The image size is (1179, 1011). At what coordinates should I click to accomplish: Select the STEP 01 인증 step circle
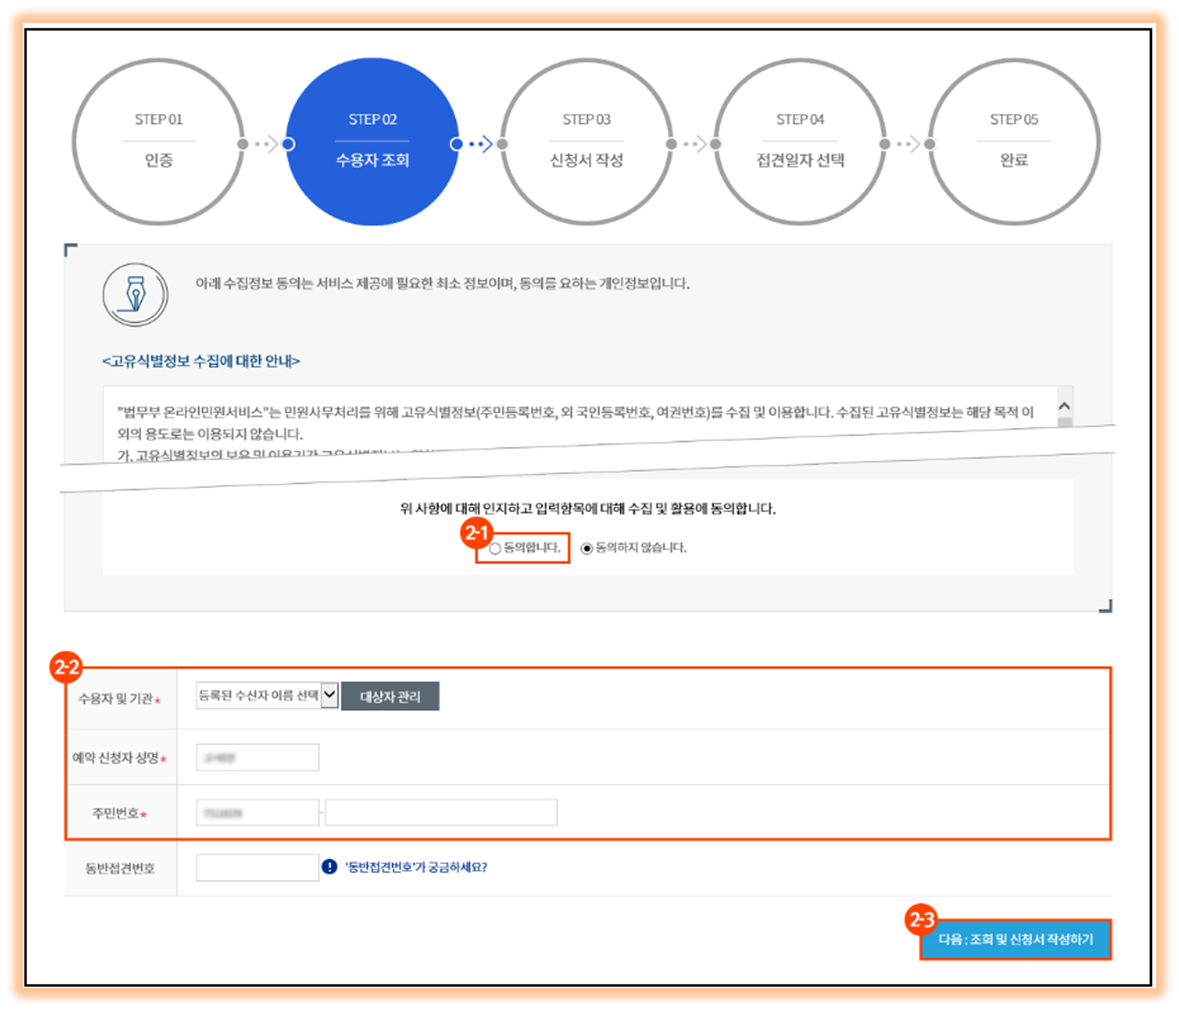[158, 142]
